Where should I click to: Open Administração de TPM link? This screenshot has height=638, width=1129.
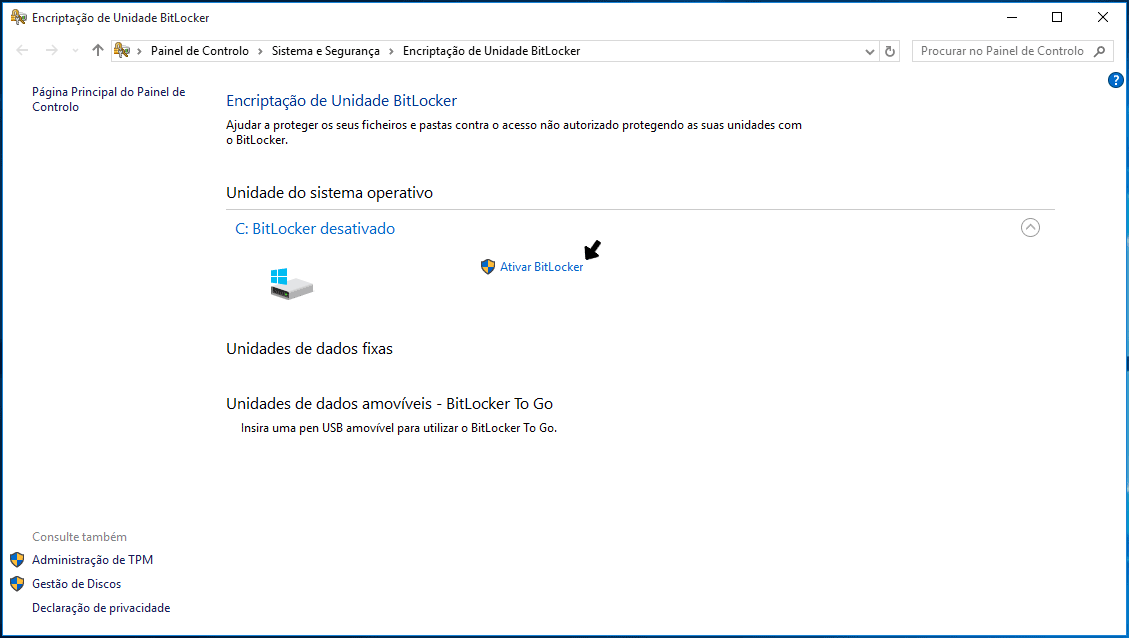pos(92,560)
